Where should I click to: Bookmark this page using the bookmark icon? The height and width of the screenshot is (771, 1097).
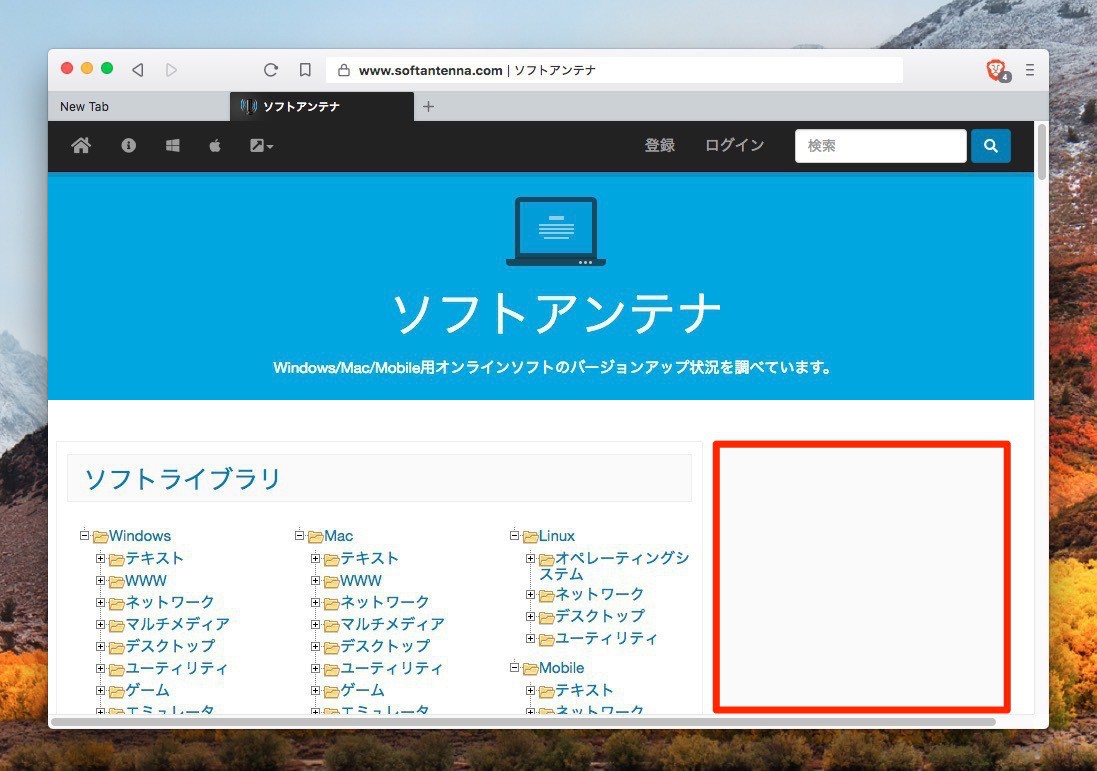point(305,70)
